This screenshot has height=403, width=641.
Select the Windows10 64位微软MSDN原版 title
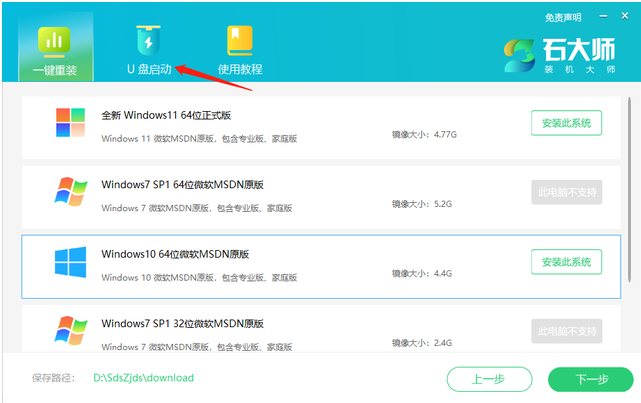(175, 254)
